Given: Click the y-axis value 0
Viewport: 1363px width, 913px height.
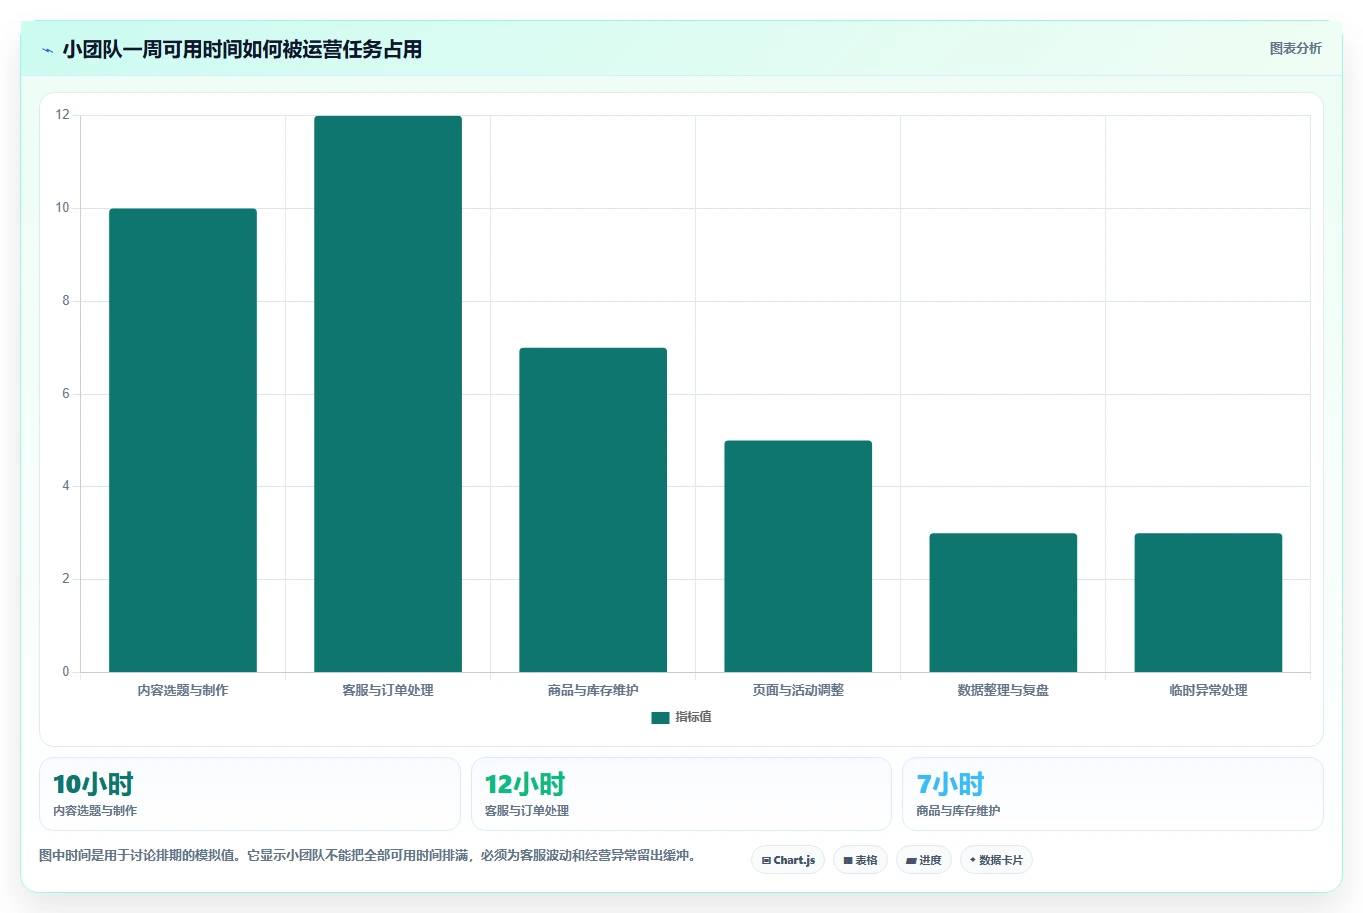Looking at the screenshot, I should [x=66, y=672].
